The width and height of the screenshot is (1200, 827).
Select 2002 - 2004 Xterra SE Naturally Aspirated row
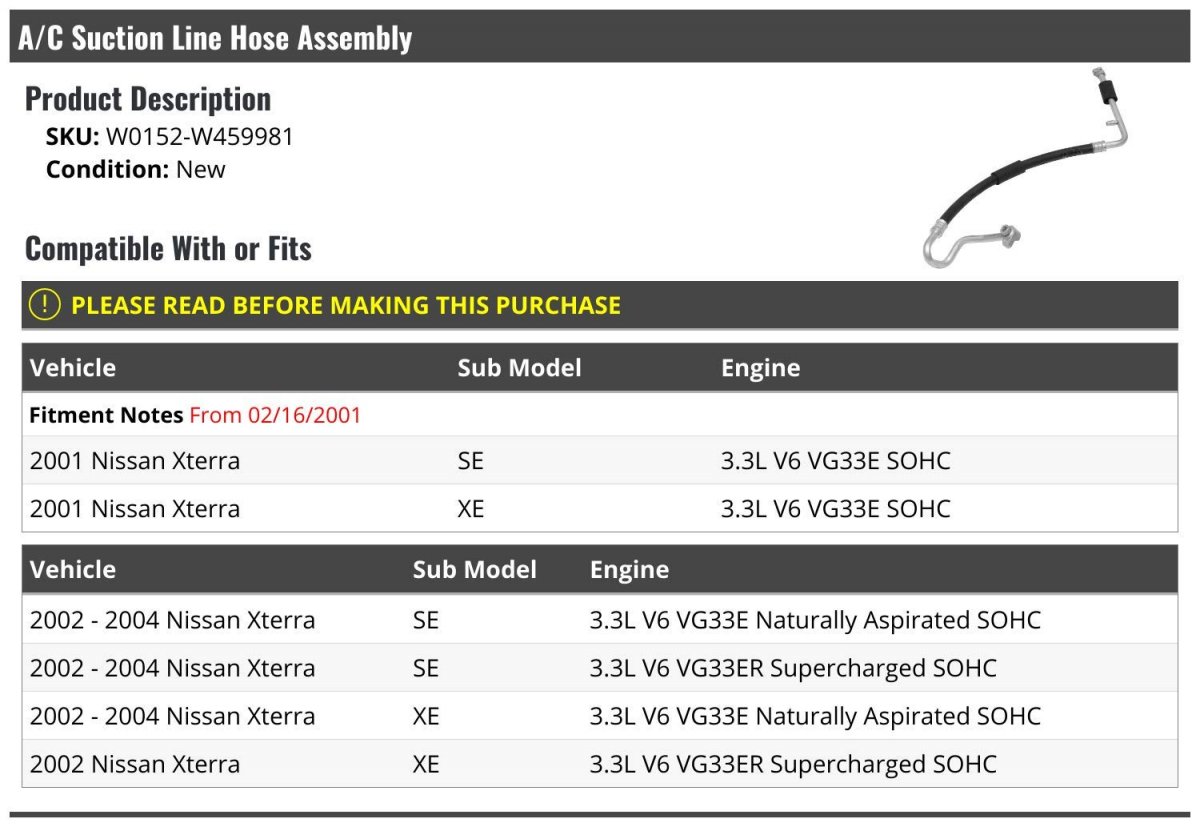point(600,620)
